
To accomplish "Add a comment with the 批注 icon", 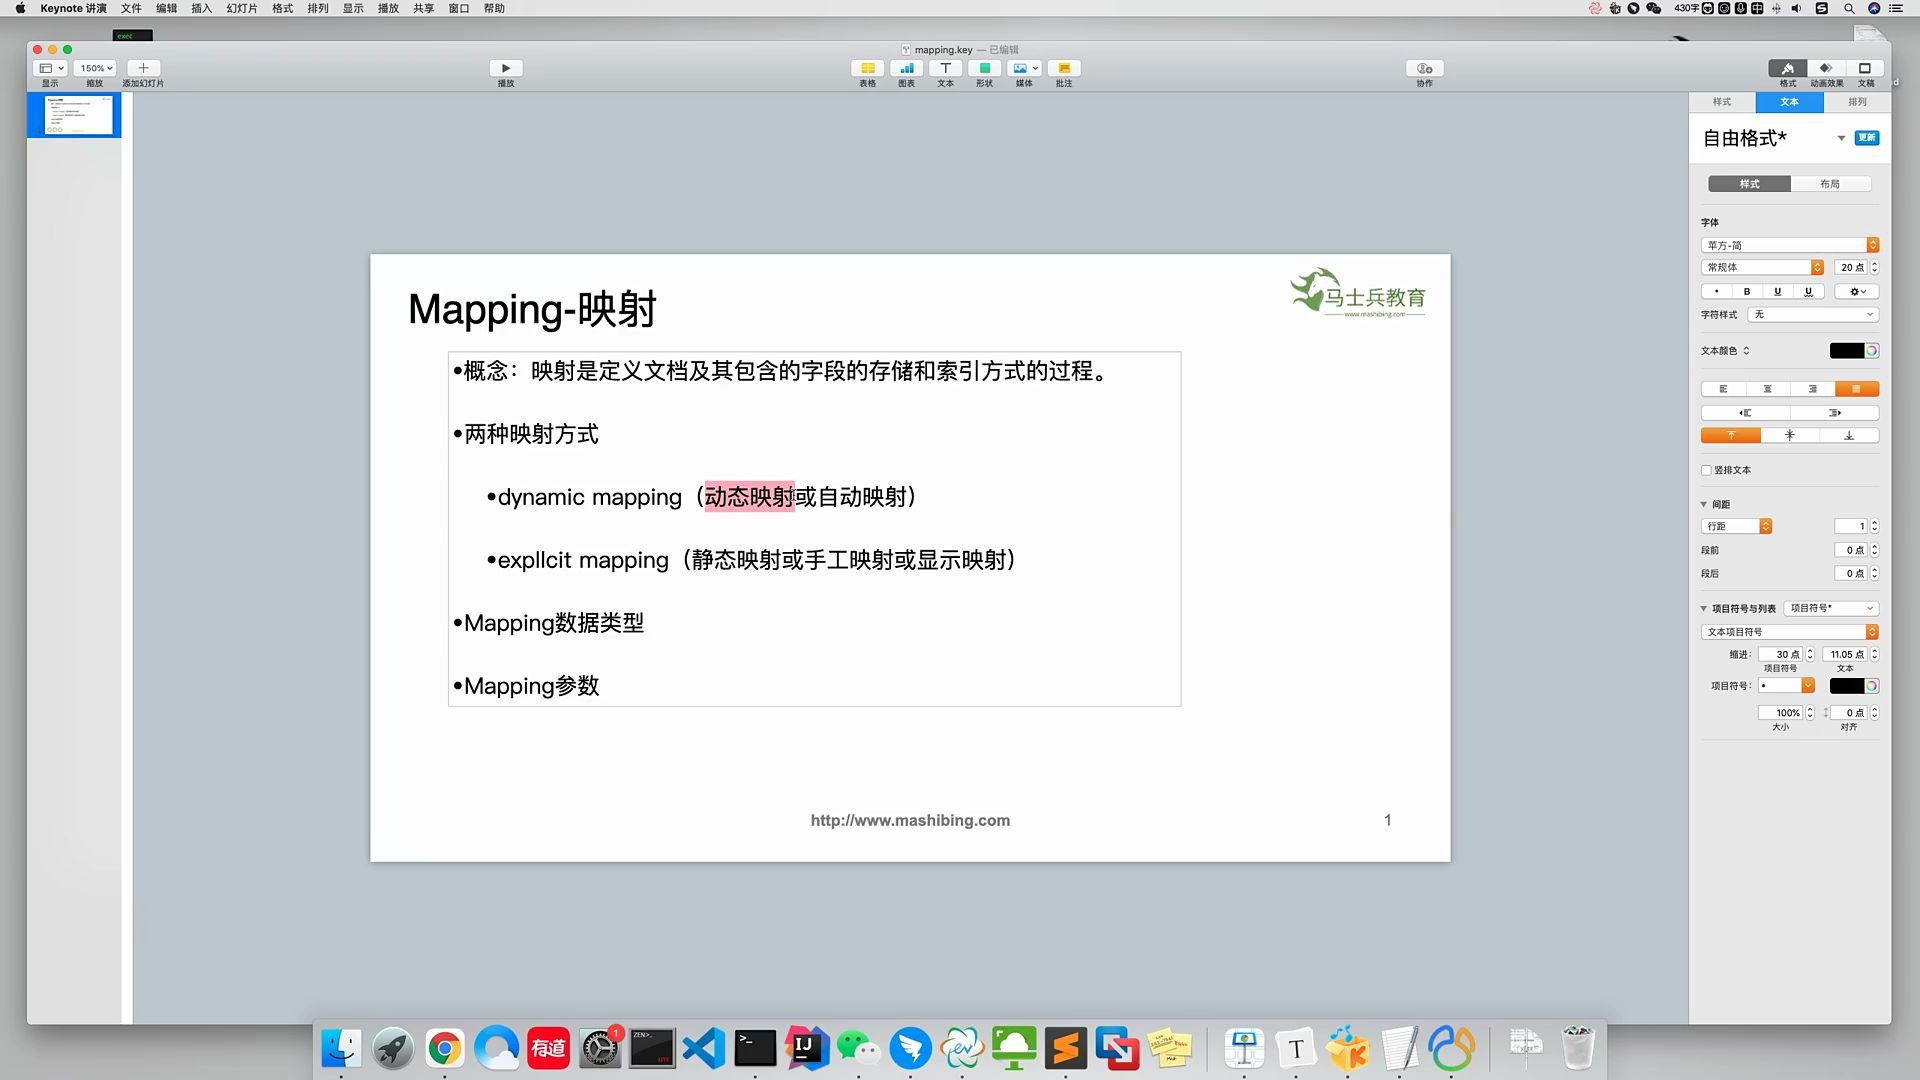I will point(1063,68).
